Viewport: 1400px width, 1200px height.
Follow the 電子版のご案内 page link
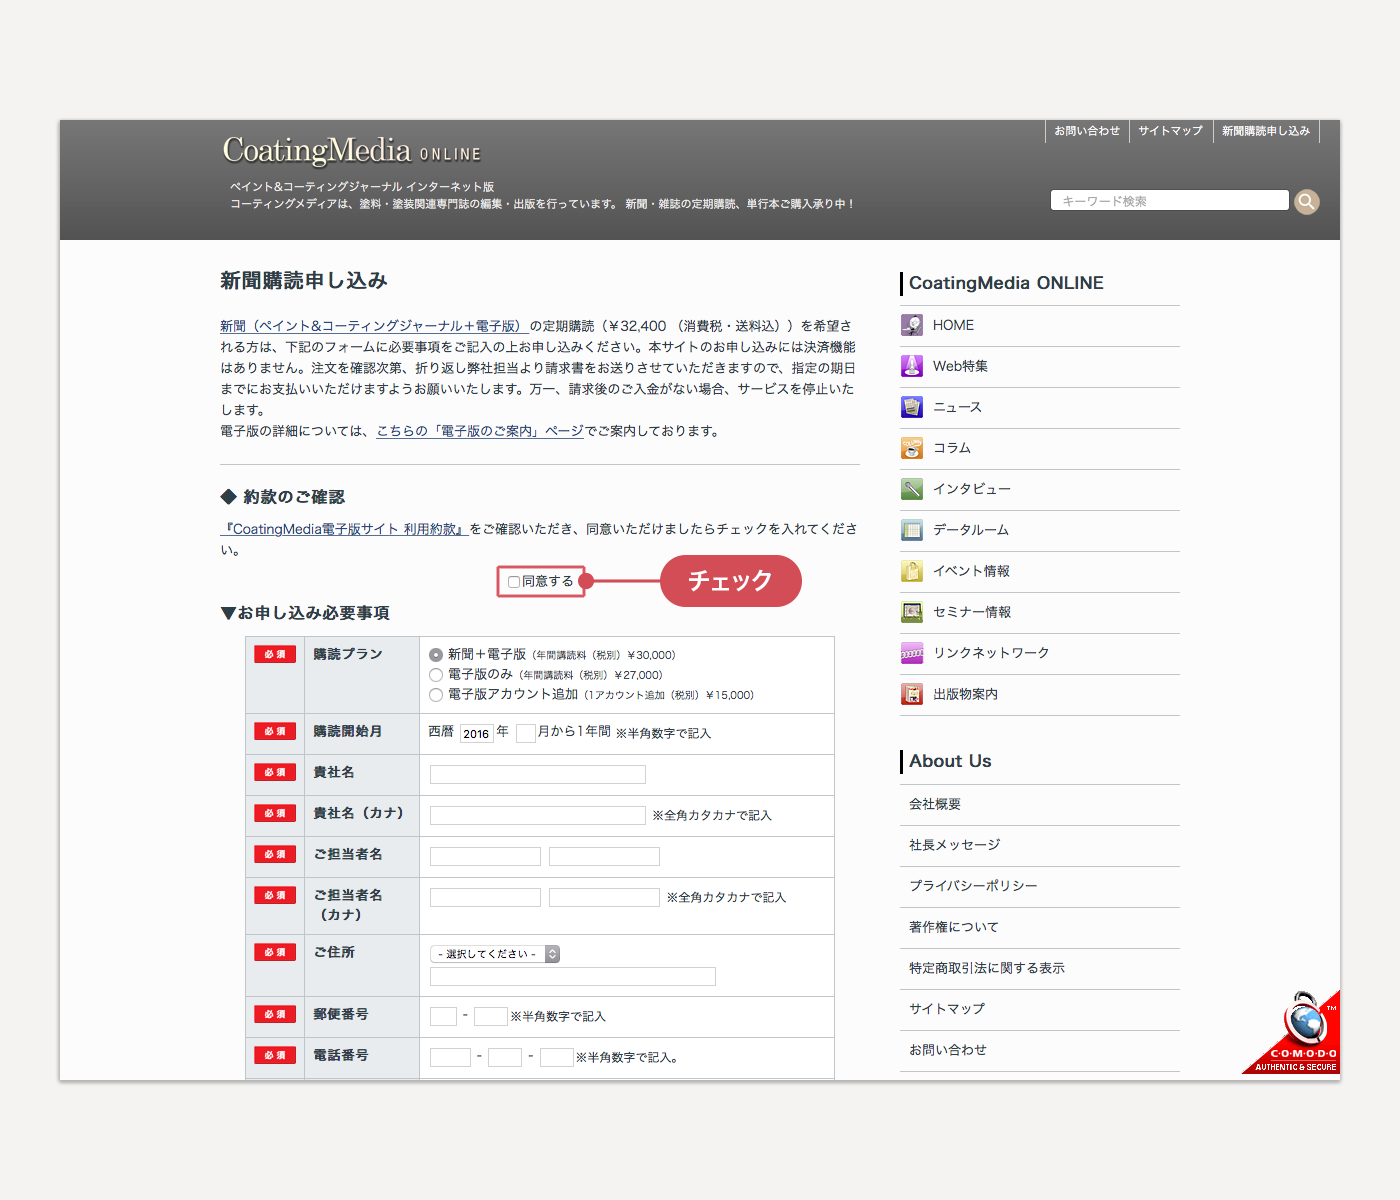(480, 431)
